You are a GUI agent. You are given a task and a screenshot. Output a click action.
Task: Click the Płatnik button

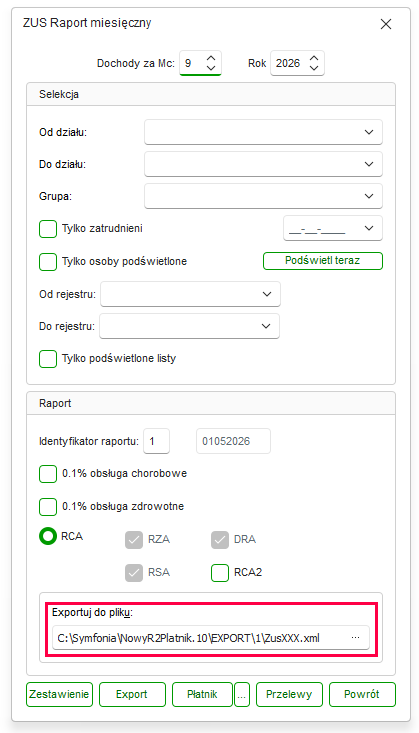click(202, 694)
